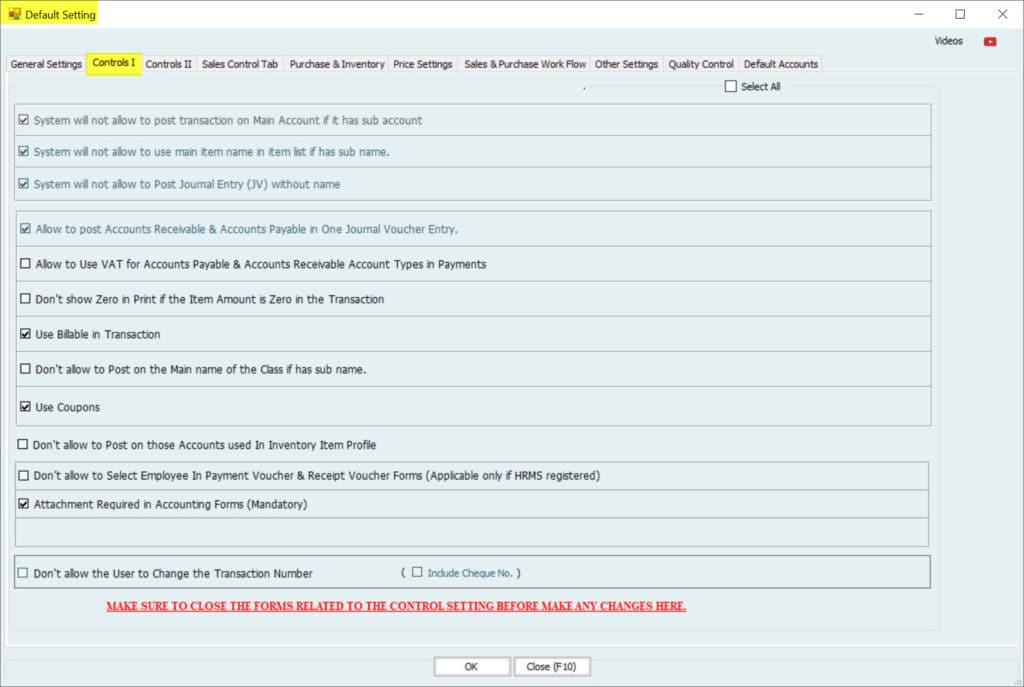Open Sales & Purchase Work Flow tab
Viewport: 1024px width, 687px height.
[x=525, y=64]
